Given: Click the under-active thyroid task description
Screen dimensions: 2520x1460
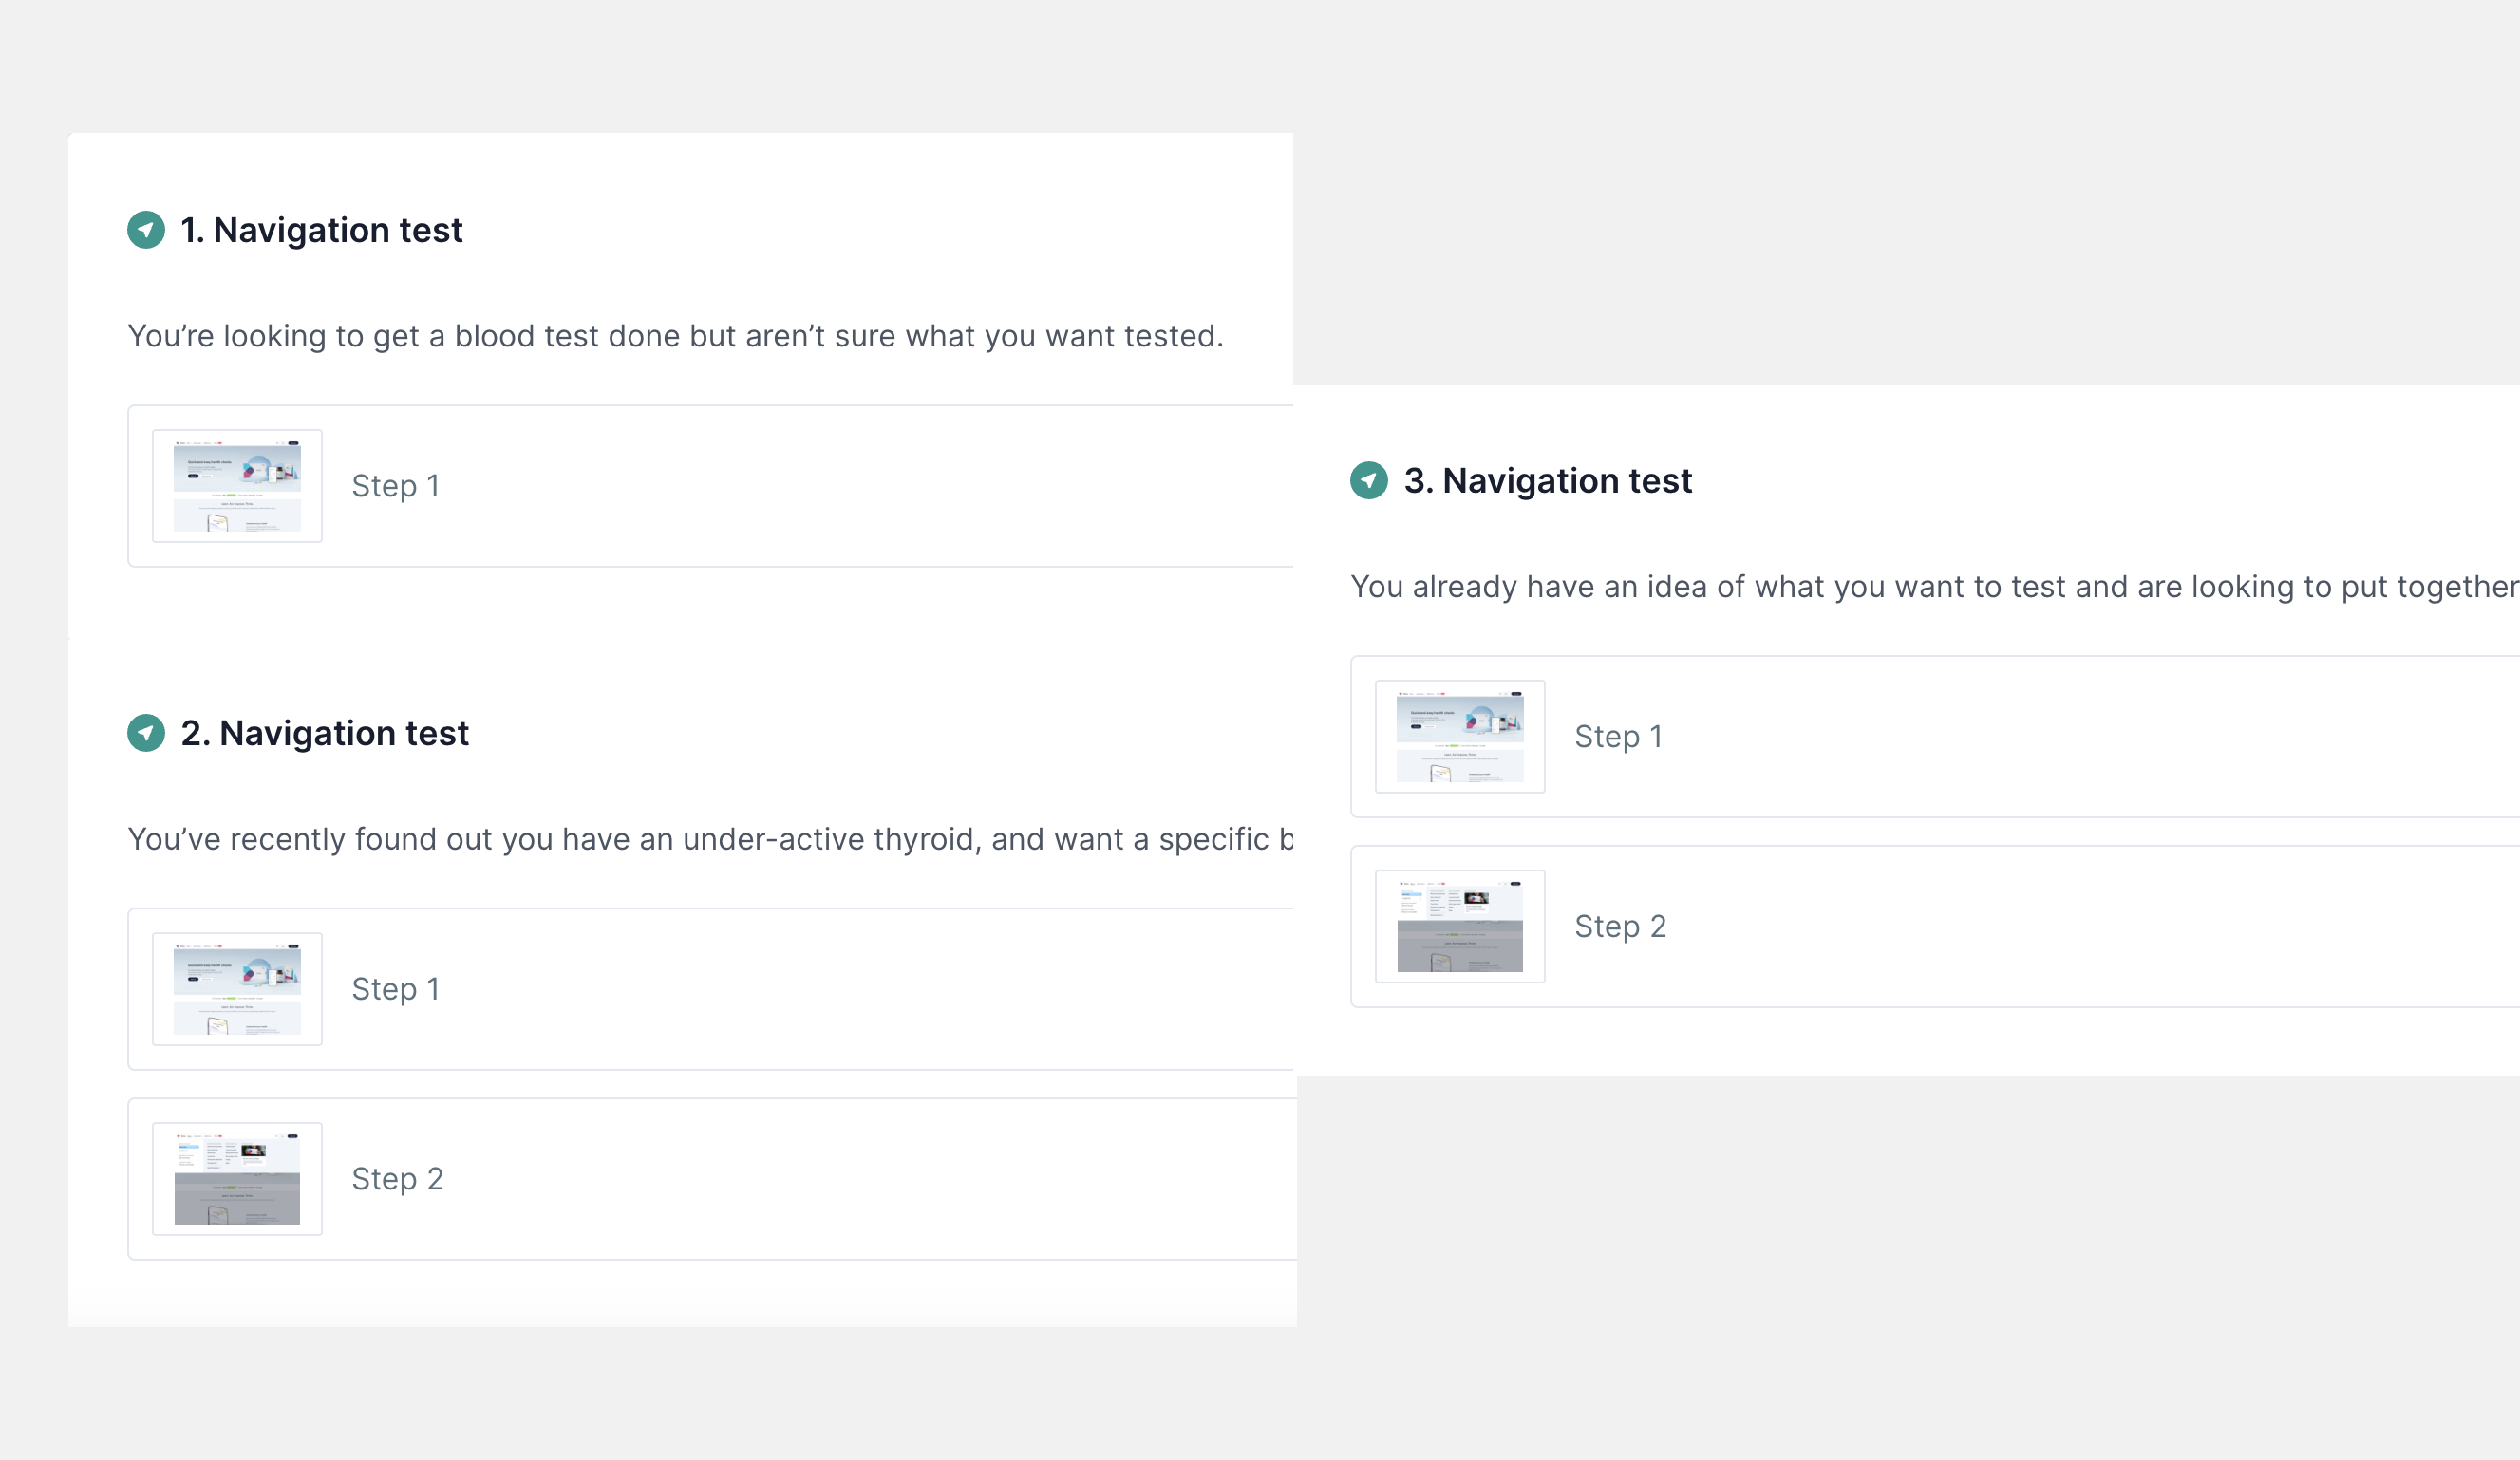Looking at the screenshot, I should click(710, 839).
